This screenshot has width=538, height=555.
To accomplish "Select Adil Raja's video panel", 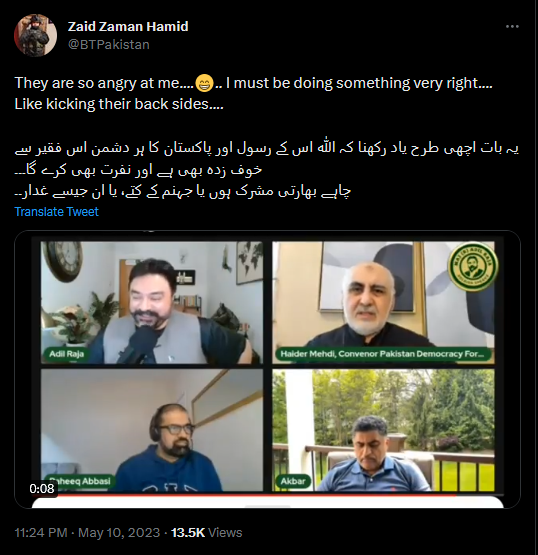I will (152, 303).
